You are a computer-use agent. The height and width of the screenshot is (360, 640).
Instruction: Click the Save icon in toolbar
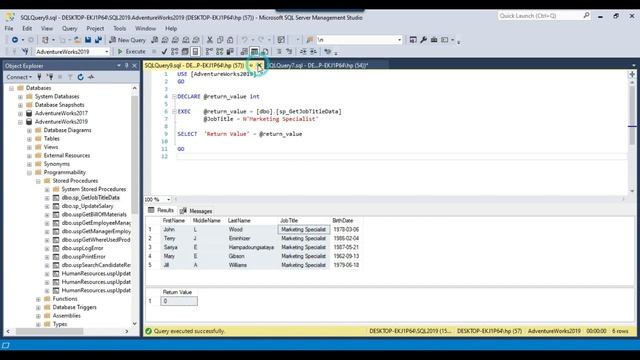coord(88,40)
